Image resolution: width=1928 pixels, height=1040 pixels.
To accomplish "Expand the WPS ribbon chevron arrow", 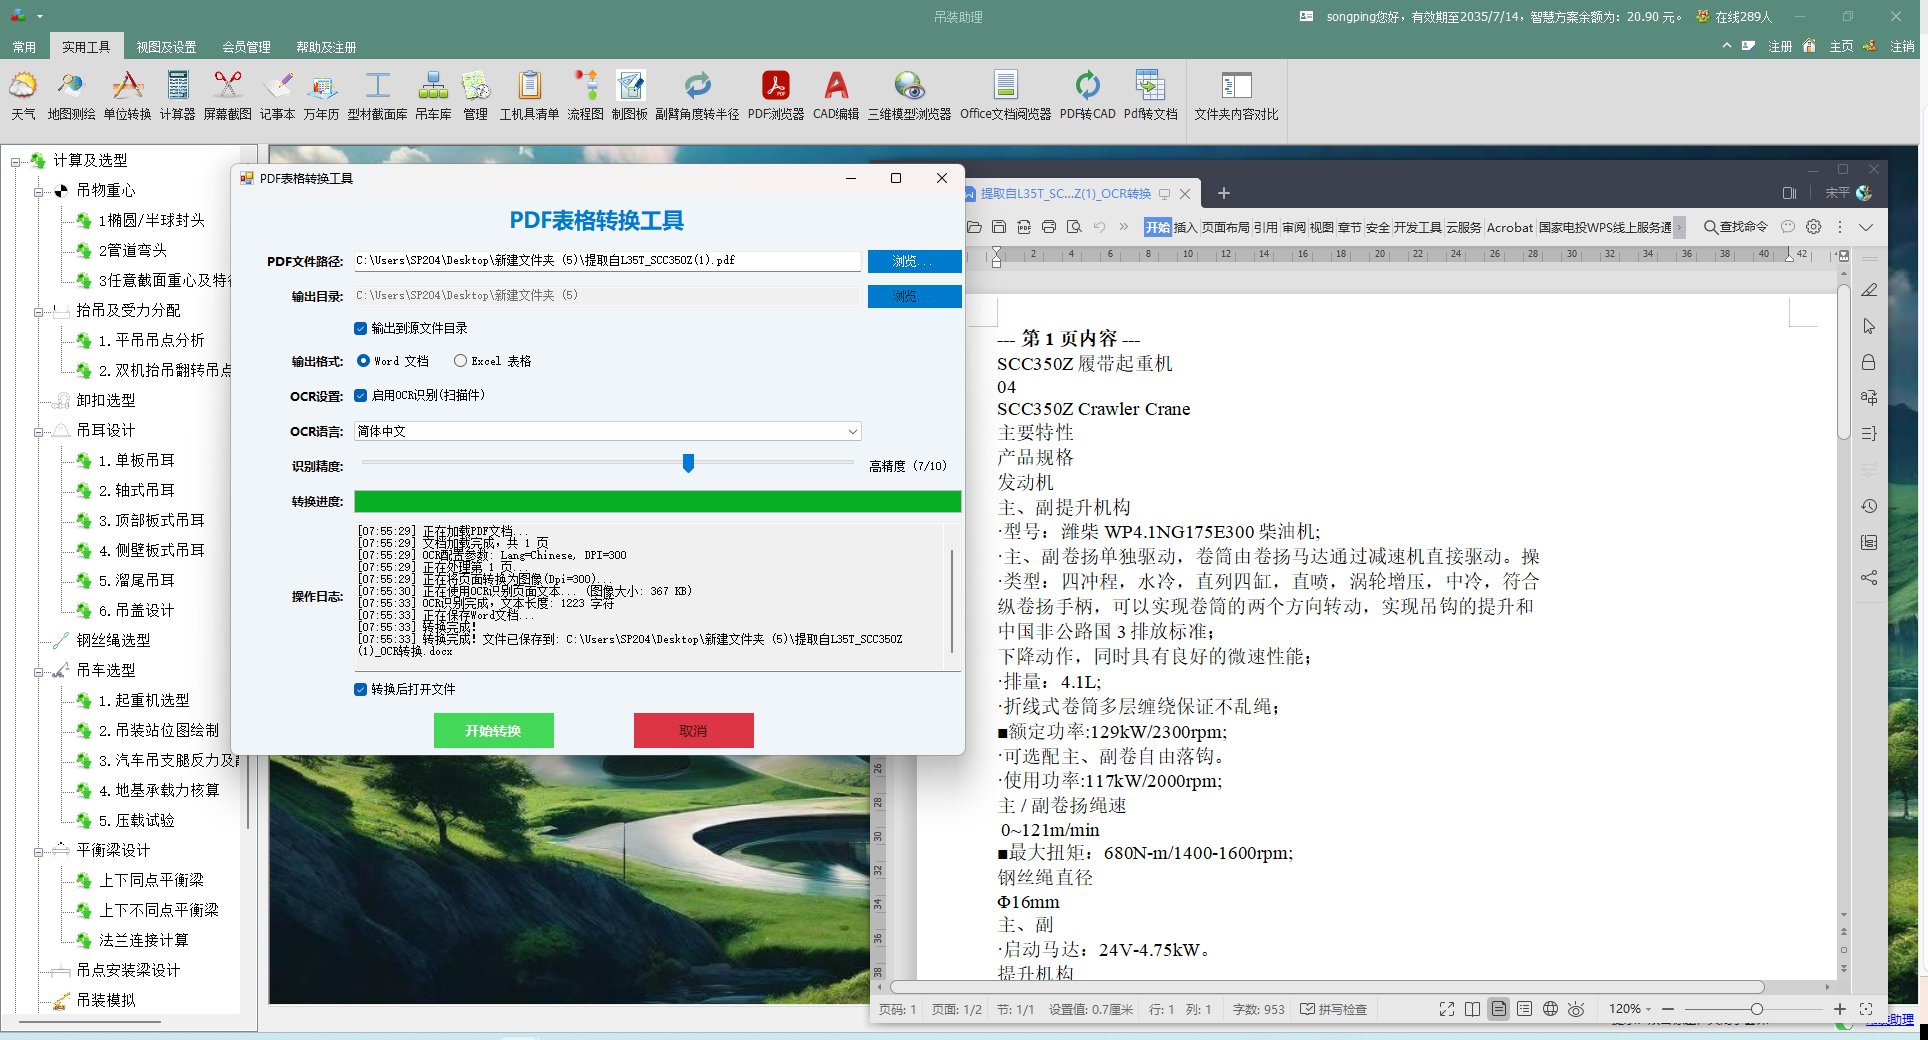I will pyautogui.click(x=1865, y=227).
